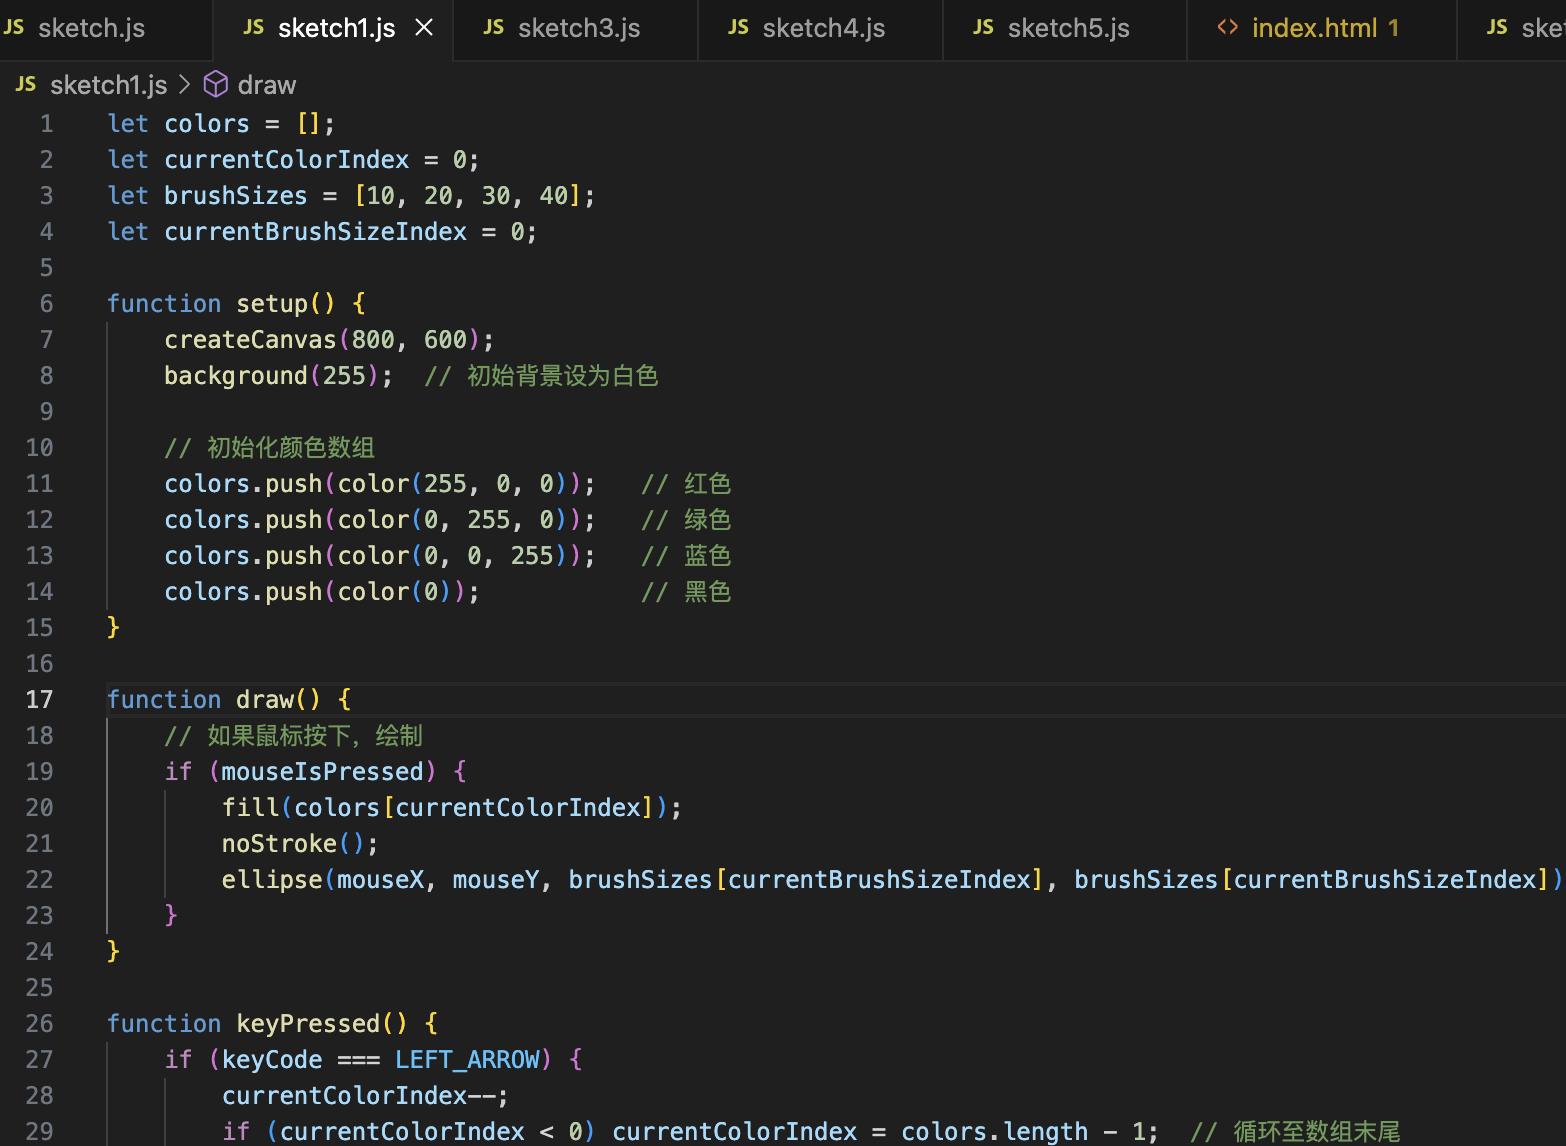This screenshot has width=1566, height=1146.
Task: Click the cube symbol icon beside draw breadcrumb
Action: 215,84
